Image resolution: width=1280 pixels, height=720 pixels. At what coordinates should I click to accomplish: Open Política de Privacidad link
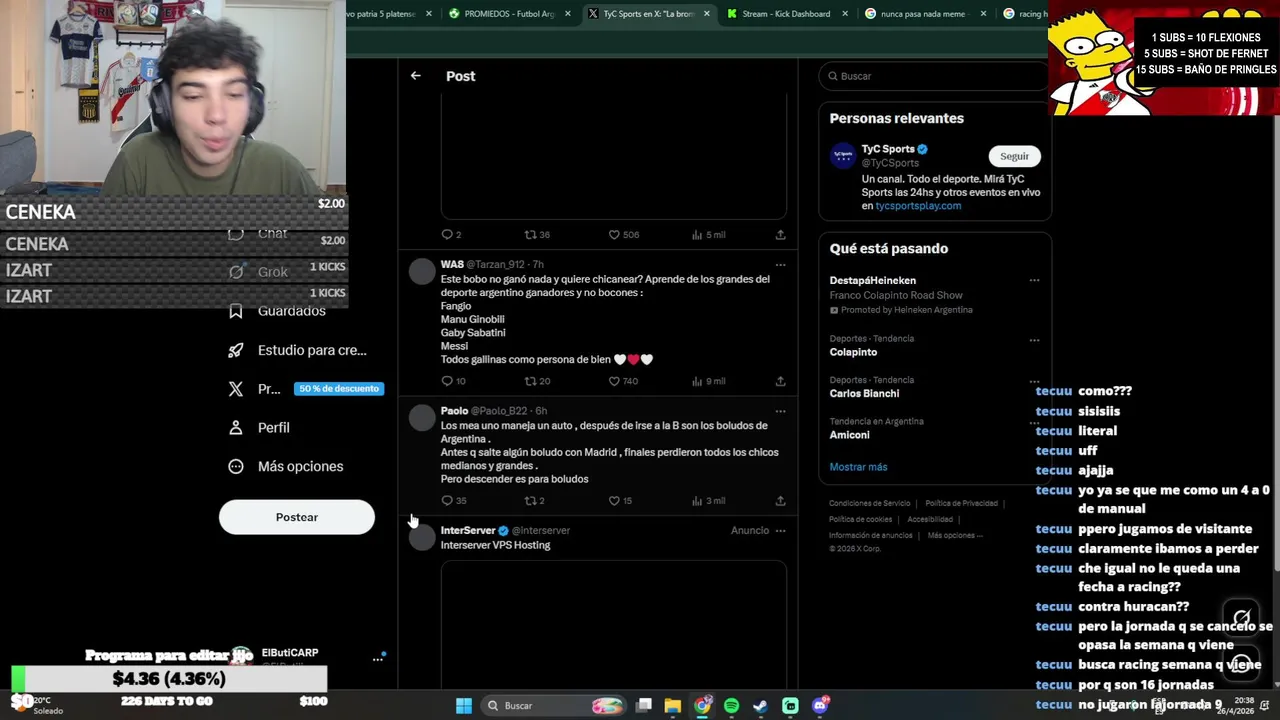[962, 504]
